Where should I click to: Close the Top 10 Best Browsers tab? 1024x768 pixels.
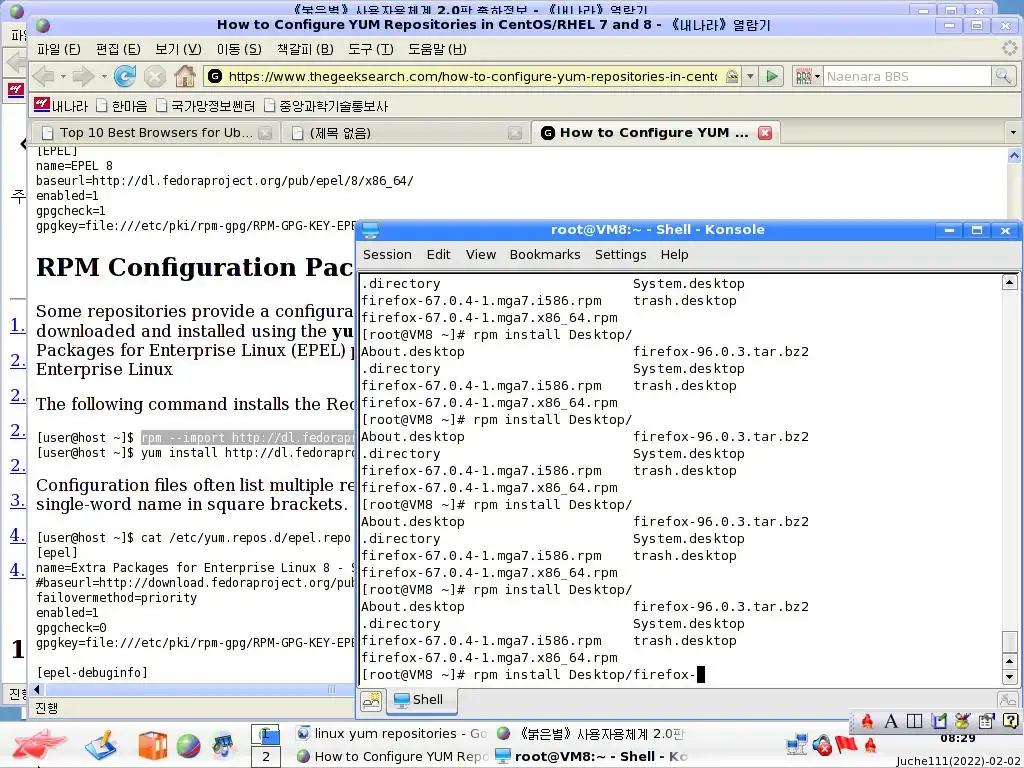[264, 133]
